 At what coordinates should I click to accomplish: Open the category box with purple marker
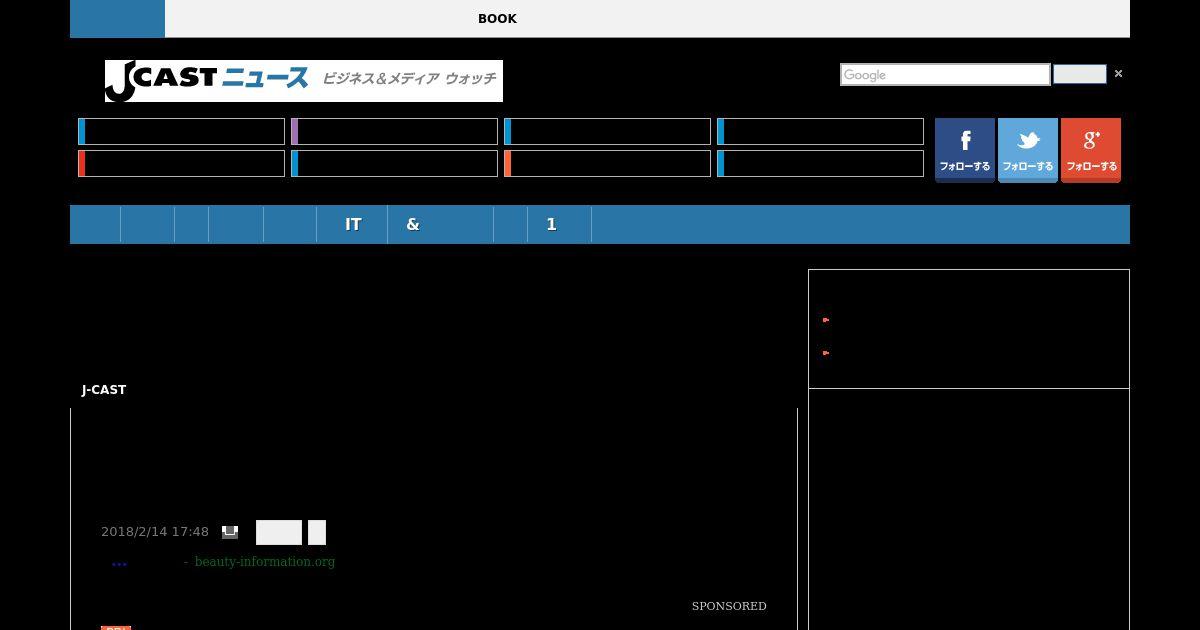(x=394, y=132)
